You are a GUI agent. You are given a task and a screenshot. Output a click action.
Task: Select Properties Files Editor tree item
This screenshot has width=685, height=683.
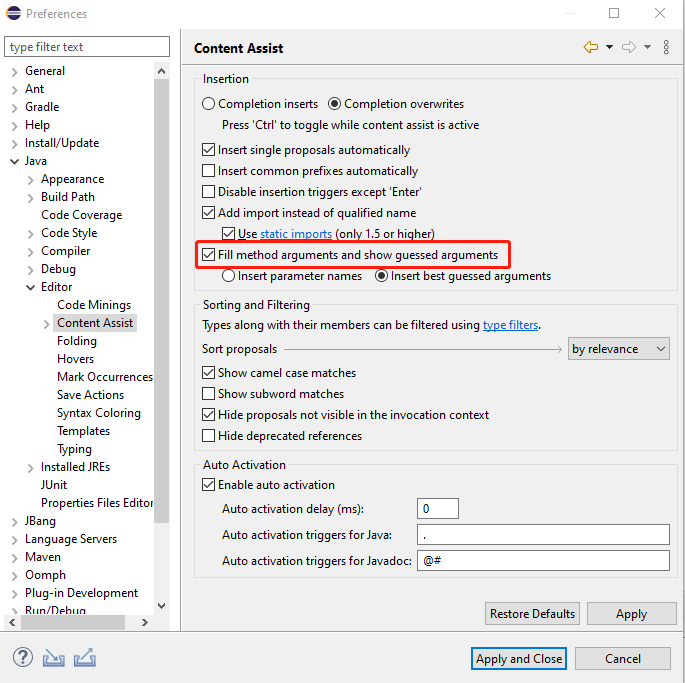coord(97,503)
